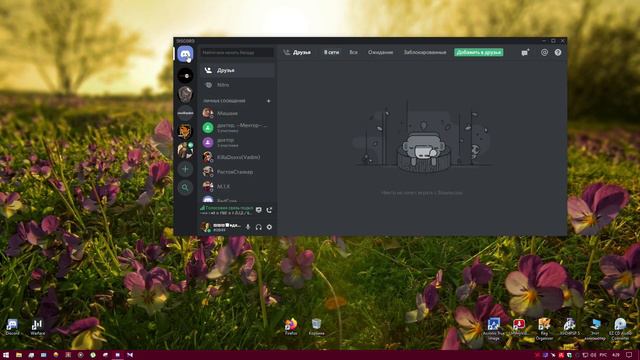Open the purple group chat доктор
640x360 pixels.
click(x=237, y=142)
